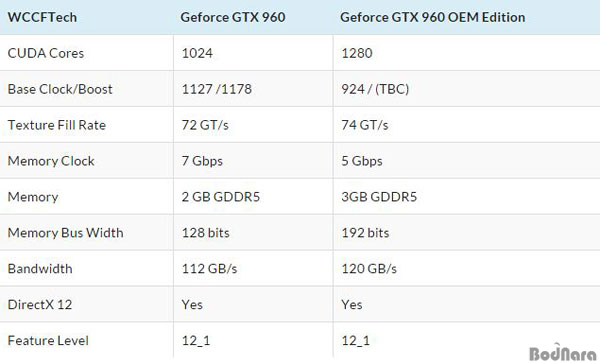This screenshot has width=600, height=364.
Task: Select the Geforce GTX 960 header
Action: pyautogui.click(x=233, y=17)
